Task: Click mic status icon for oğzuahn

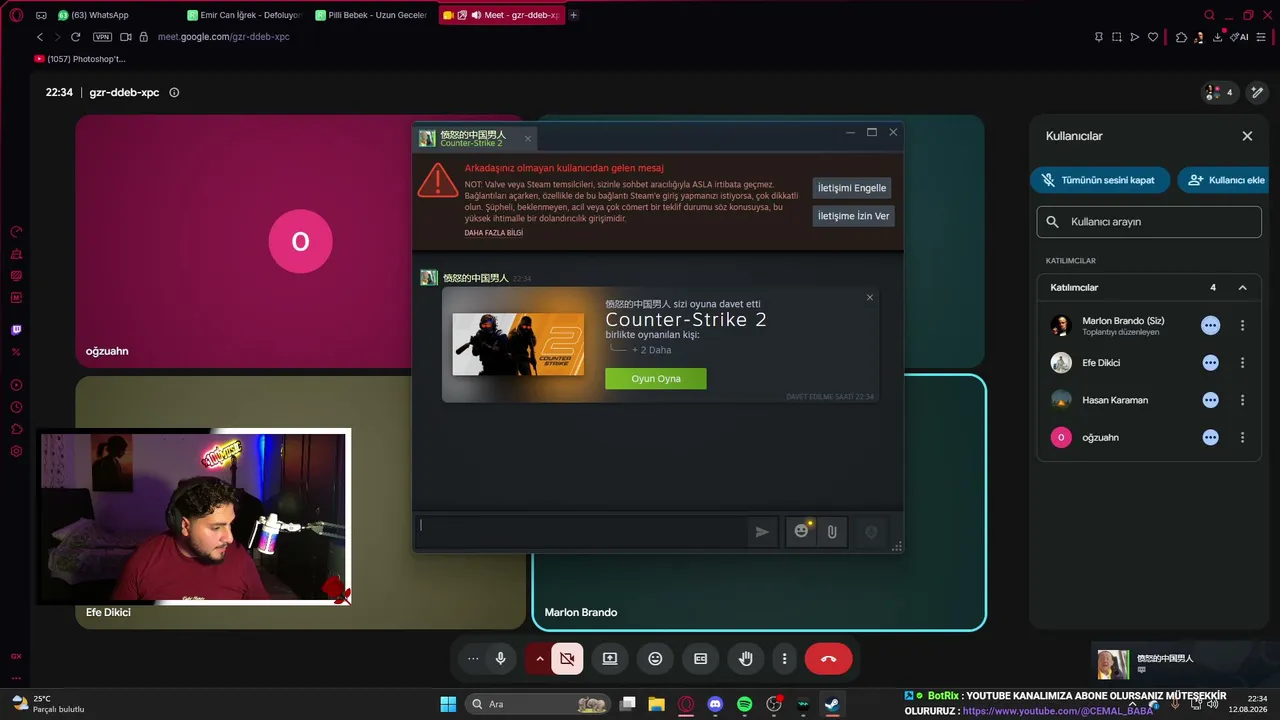Action: (x=1211, y=437)
